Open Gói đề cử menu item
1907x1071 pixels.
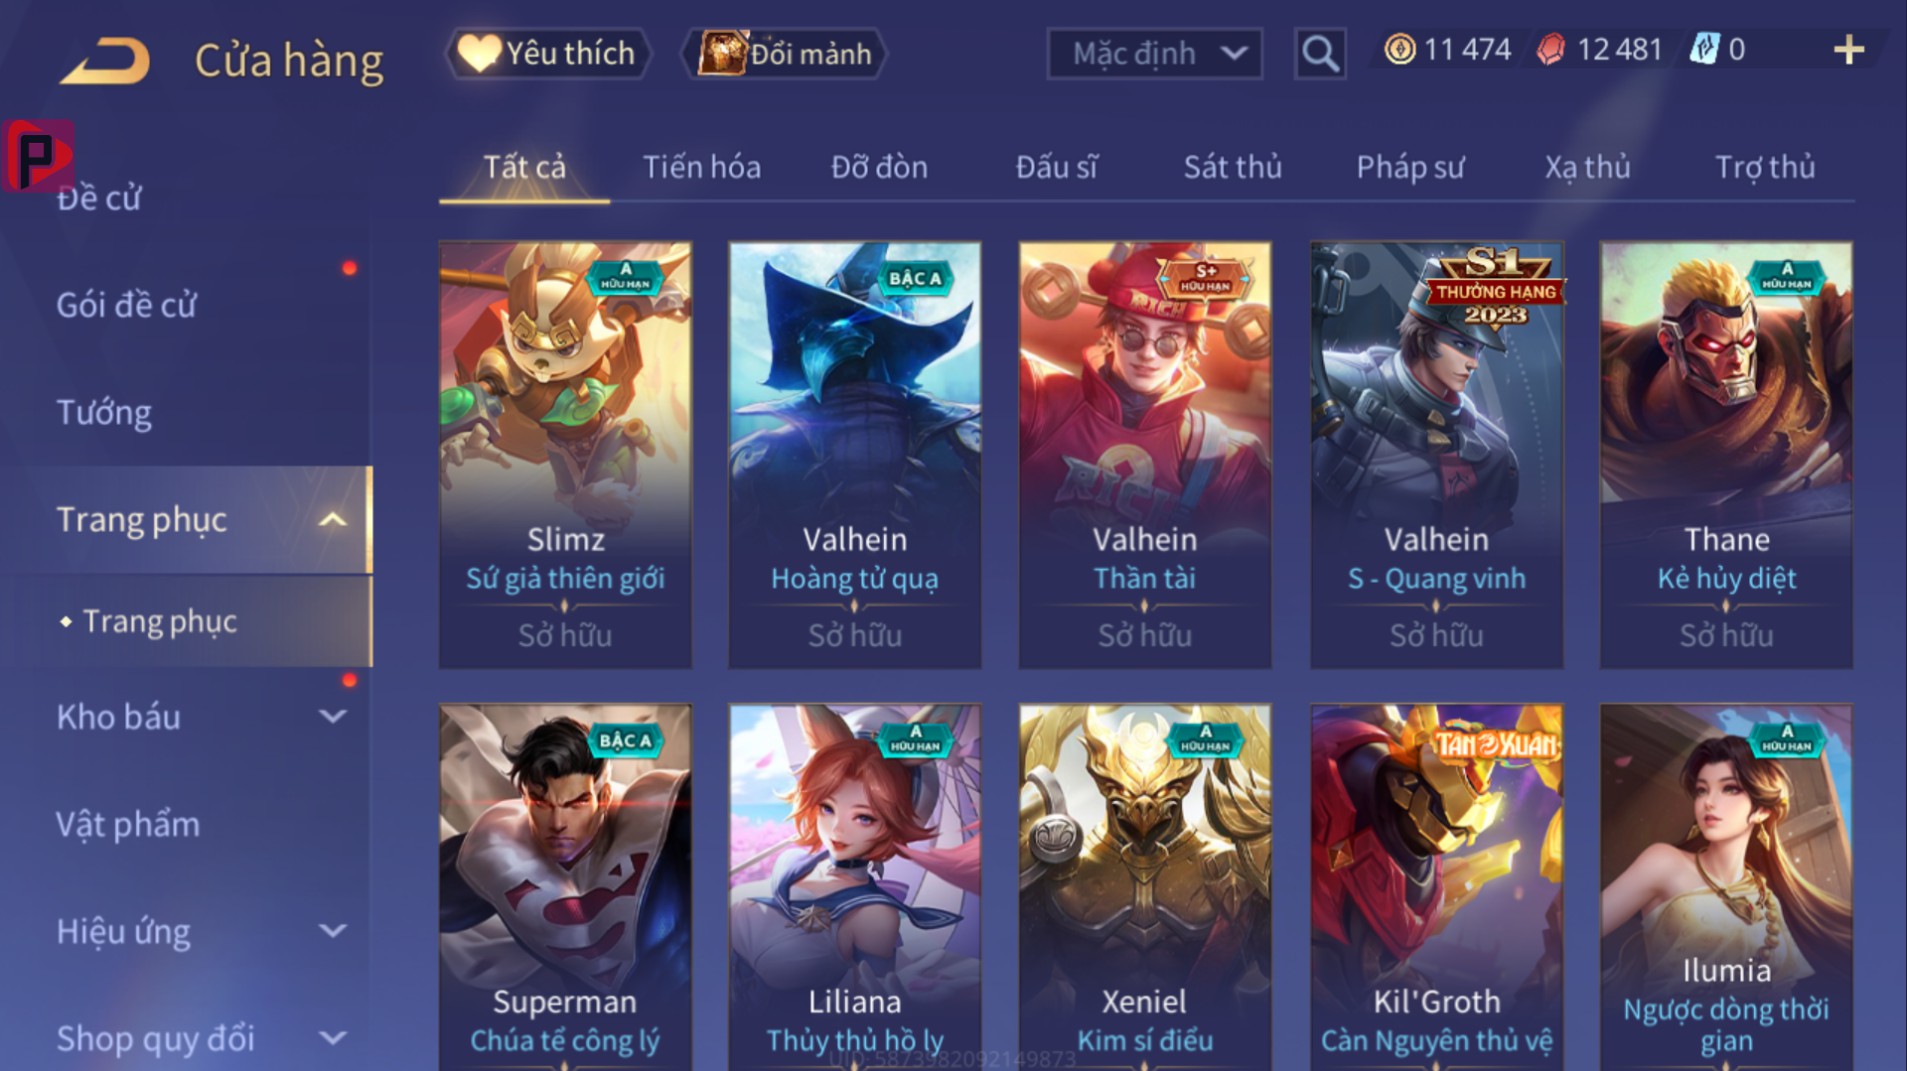click(x=126, y=305)
